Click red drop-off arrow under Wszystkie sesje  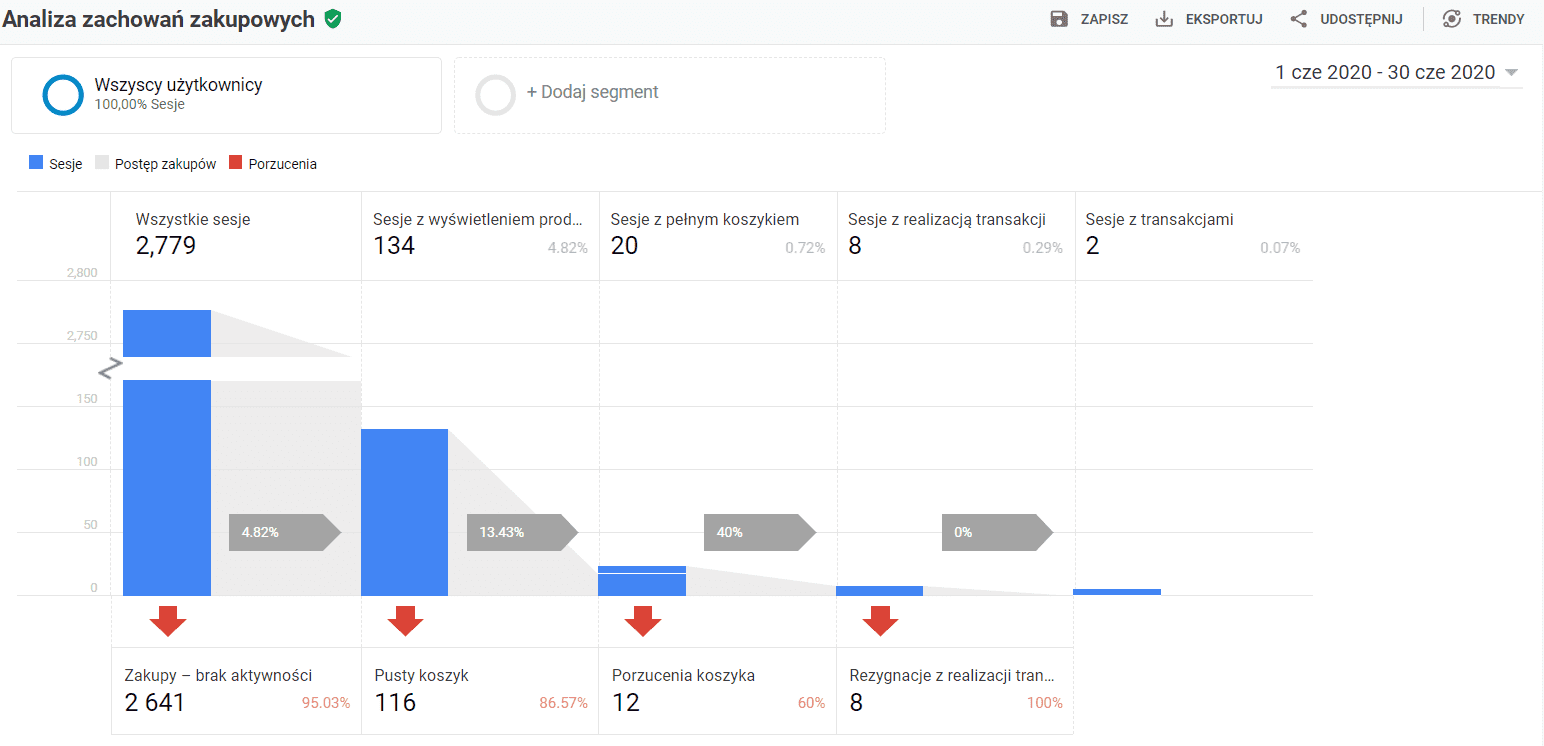(x=168, y=621)
